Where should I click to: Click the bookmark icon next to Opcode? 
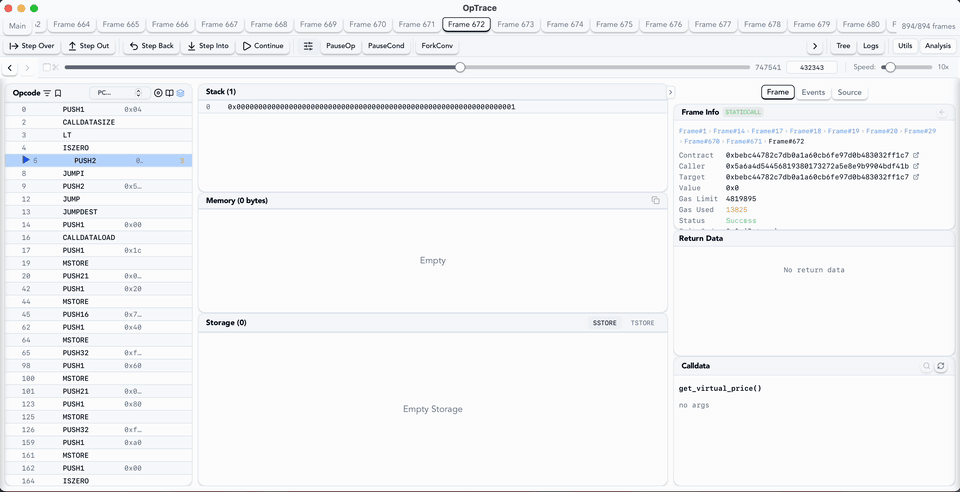pyautogui.click(x=58, y=93)
